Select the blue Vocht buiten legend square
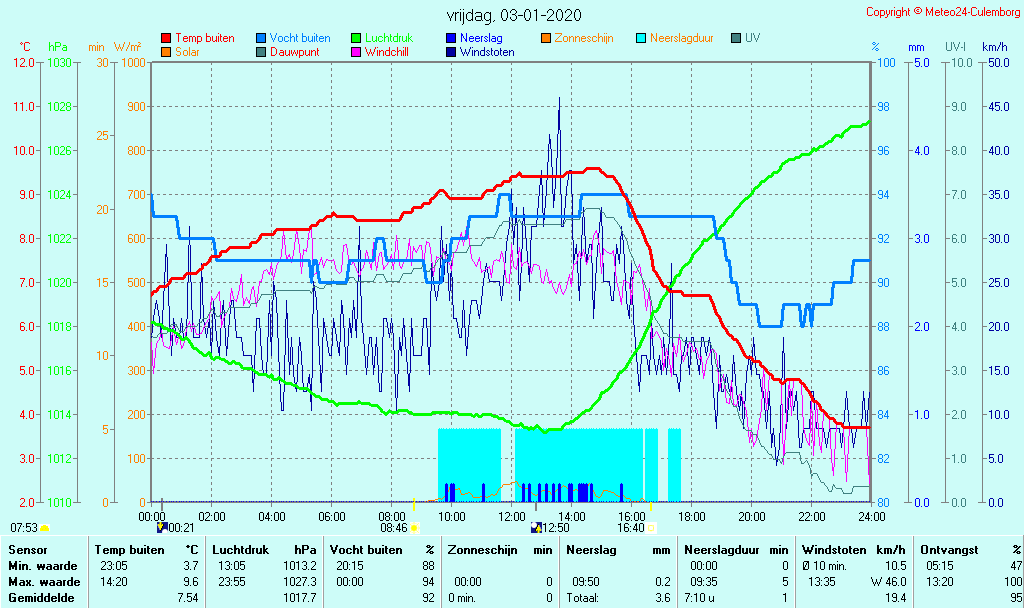The width and height of the screenshot is (1026, 608). (x=261, y=39)
